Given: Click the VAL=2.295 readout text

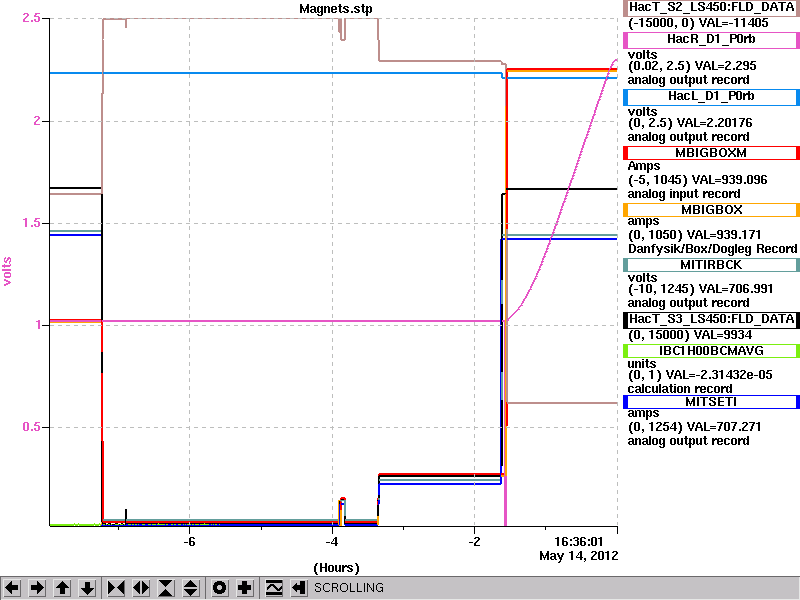Looking at the screenshot, I should (x=727, y=66).
